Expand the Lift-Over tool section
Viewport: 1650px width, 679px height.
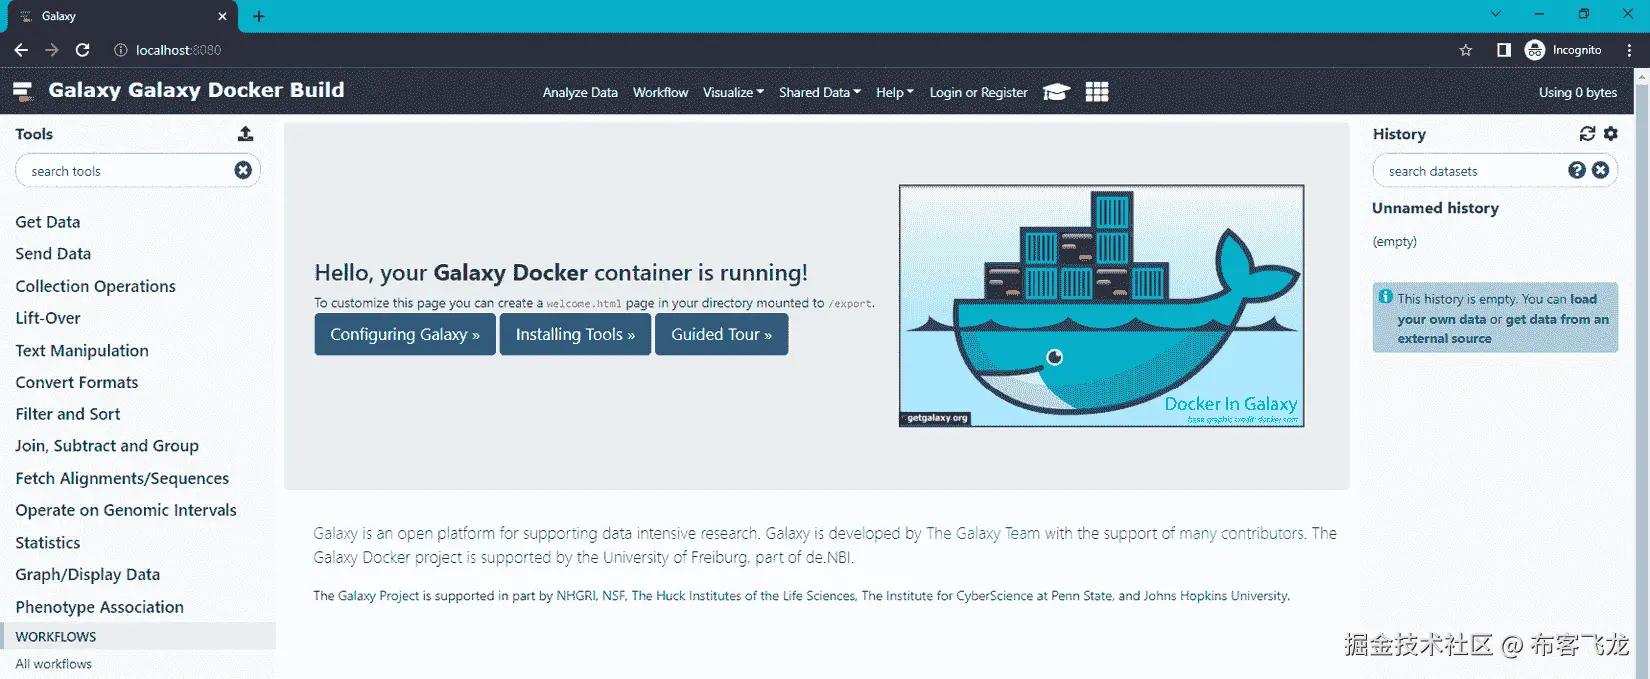(48, 318)
